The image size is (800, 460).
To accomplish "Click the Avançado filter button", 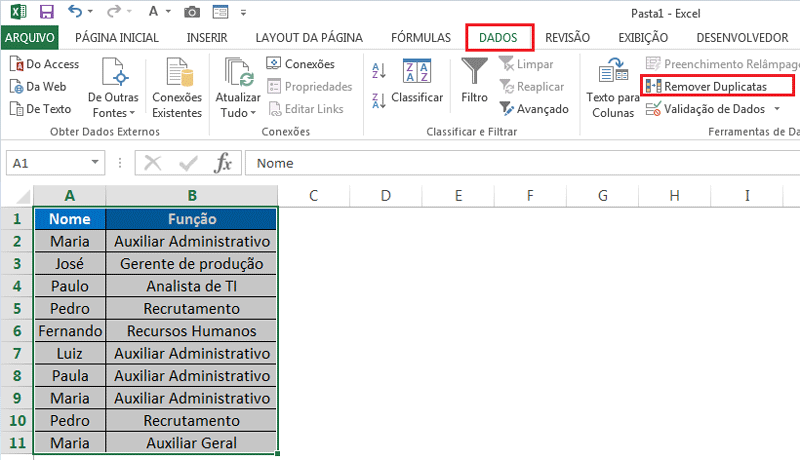I will click(x=534, y=109).
